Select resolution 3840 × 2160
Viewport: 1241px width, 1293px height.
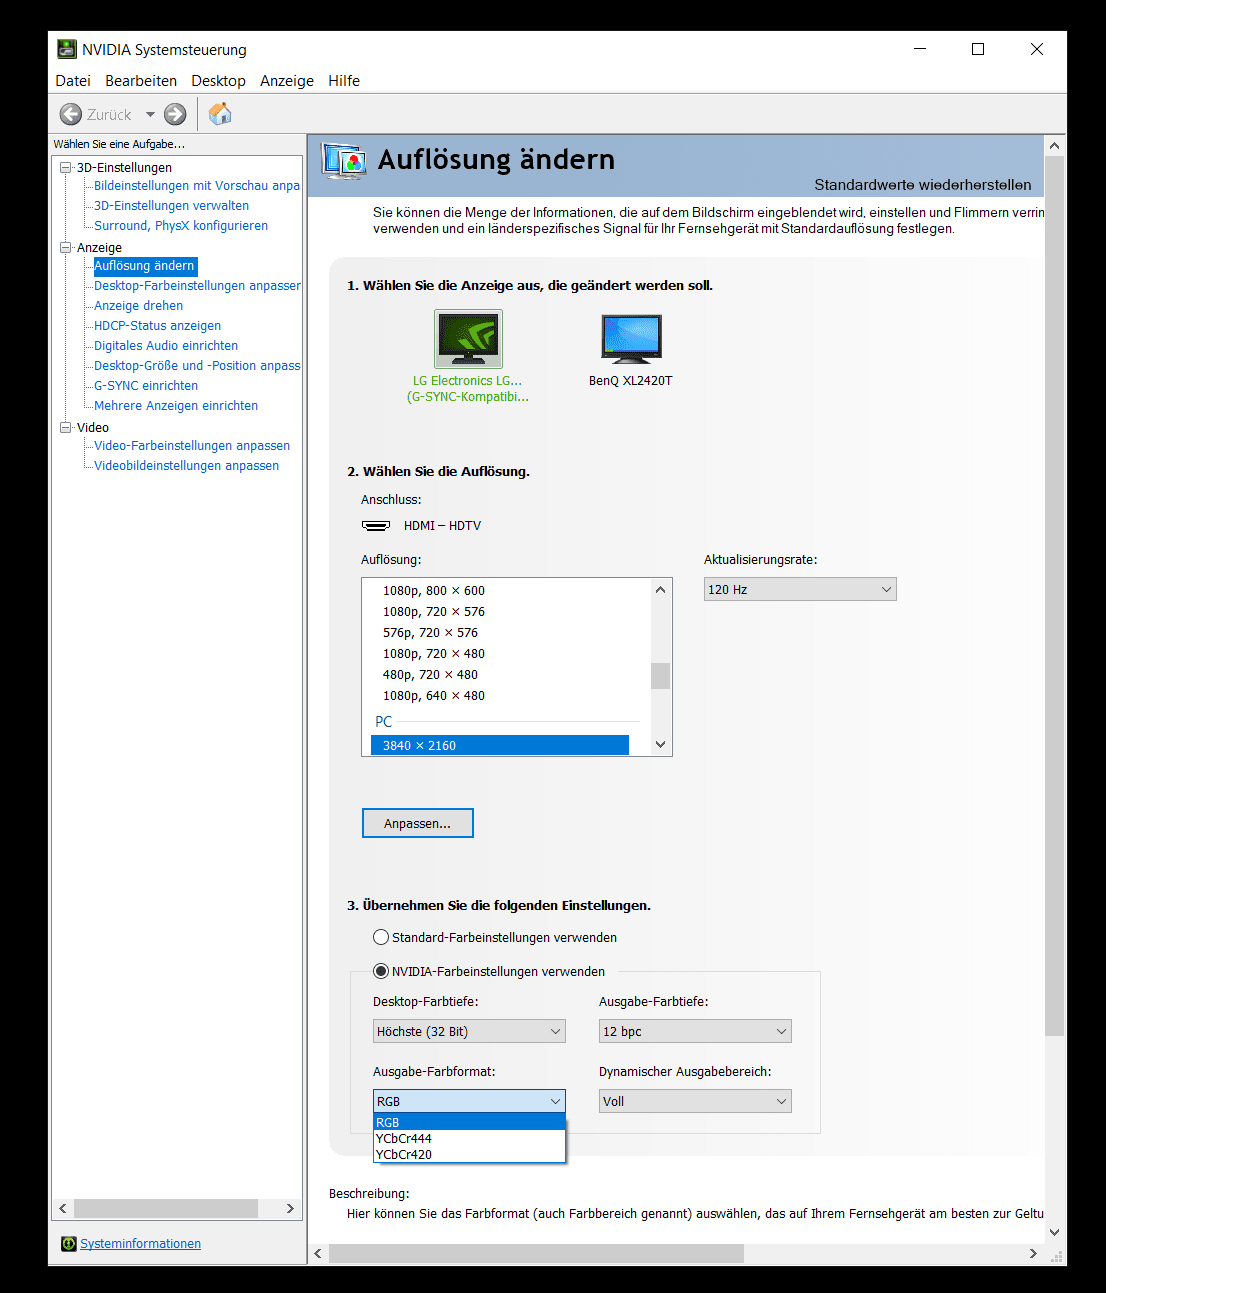[x=500, y=745]
